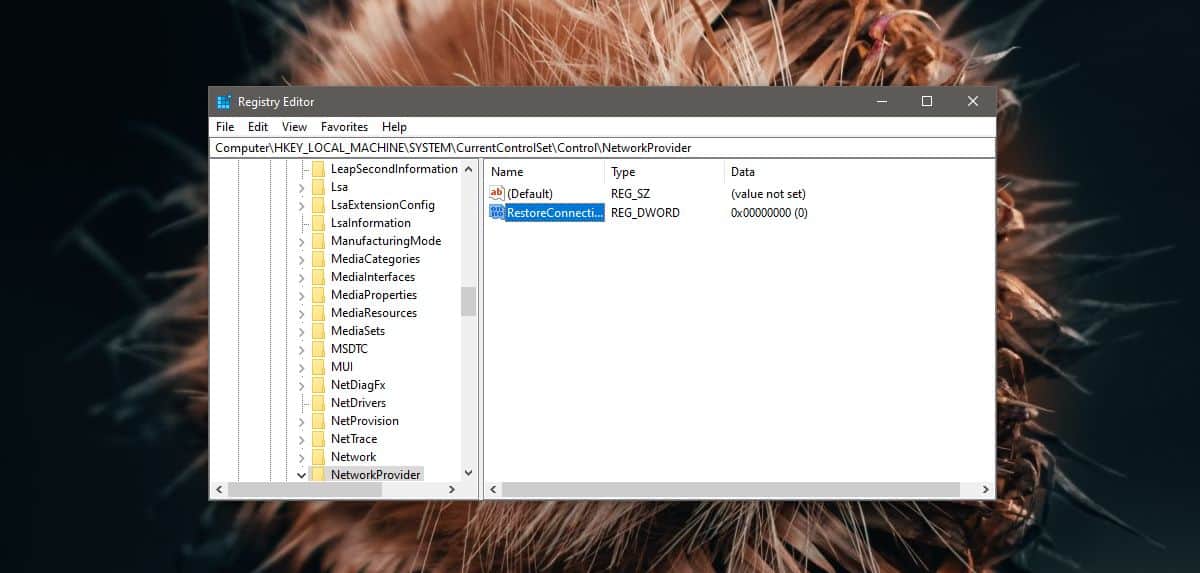Open the File menu
This screenshot has width=1200, height=573.
pos(225,127)
